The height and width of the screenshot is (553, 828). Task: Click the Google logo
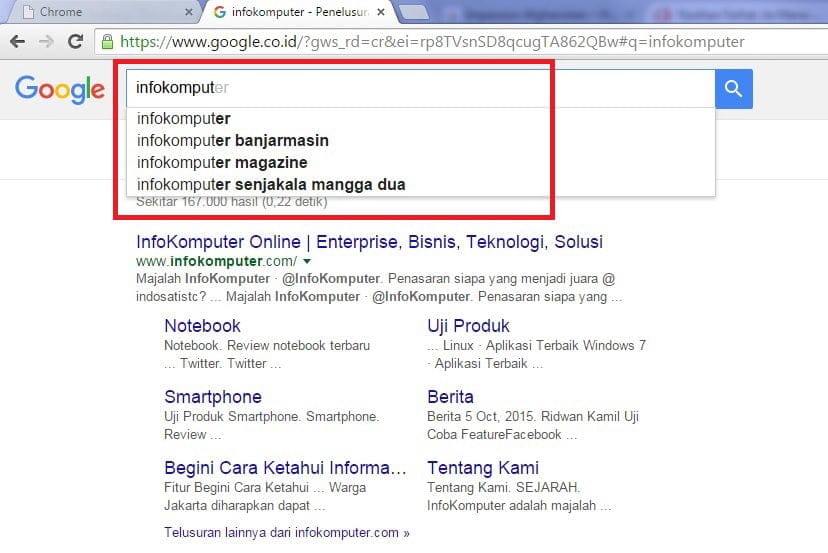60,89
